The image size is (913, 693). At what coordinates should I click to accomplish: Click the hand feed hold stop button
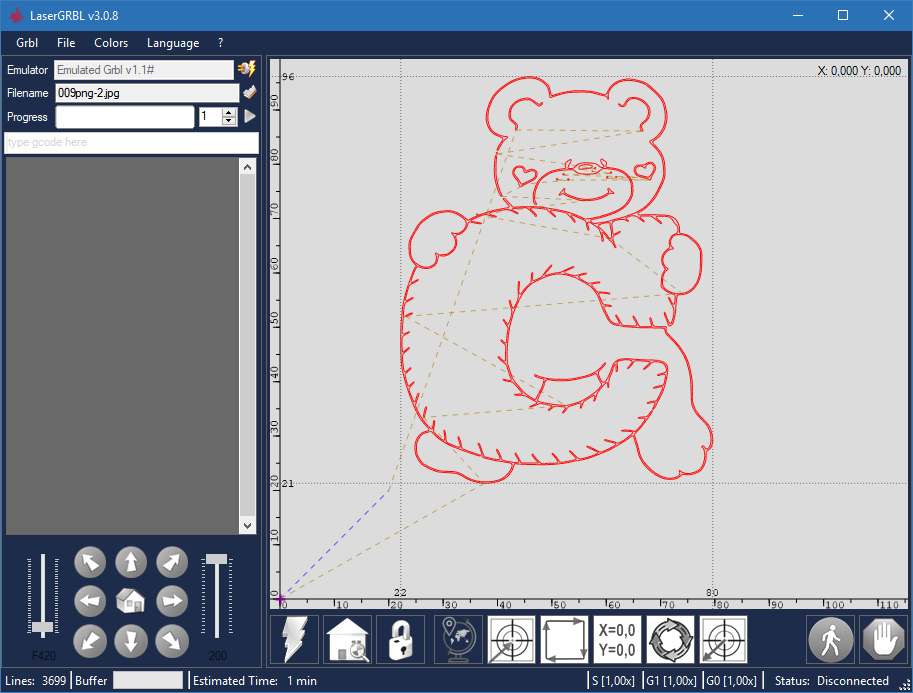[x=883, y=639]
